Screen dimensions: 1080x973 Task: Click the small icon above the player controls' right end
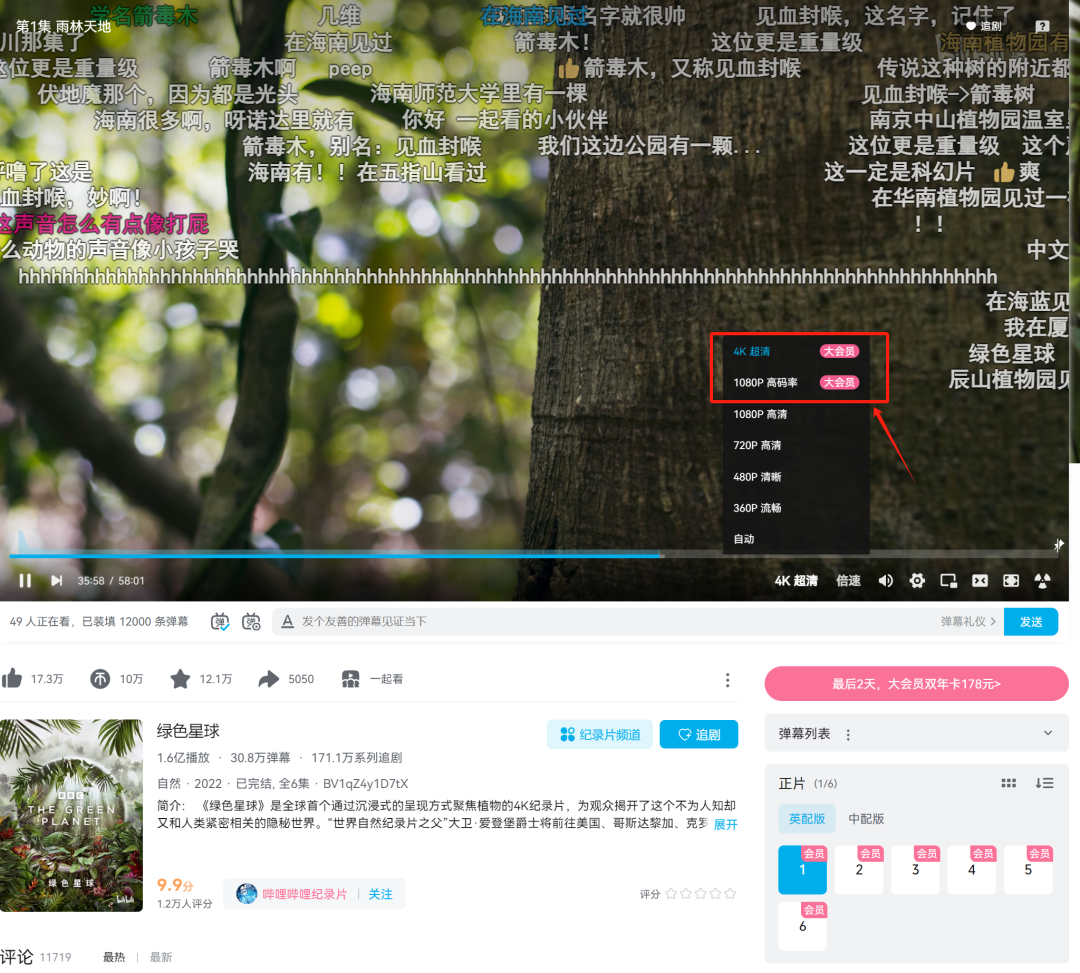coord(1059,545)
